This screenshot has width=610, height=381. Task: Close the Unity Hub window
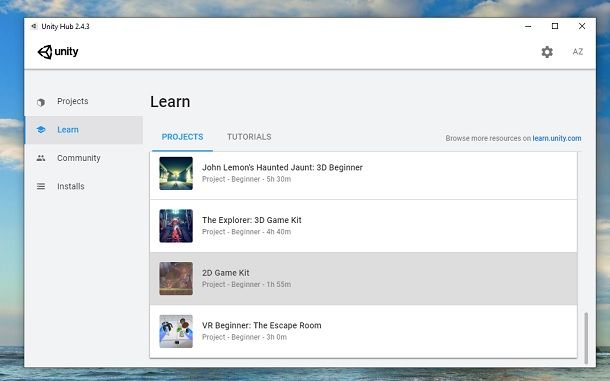tap(582, 26)
